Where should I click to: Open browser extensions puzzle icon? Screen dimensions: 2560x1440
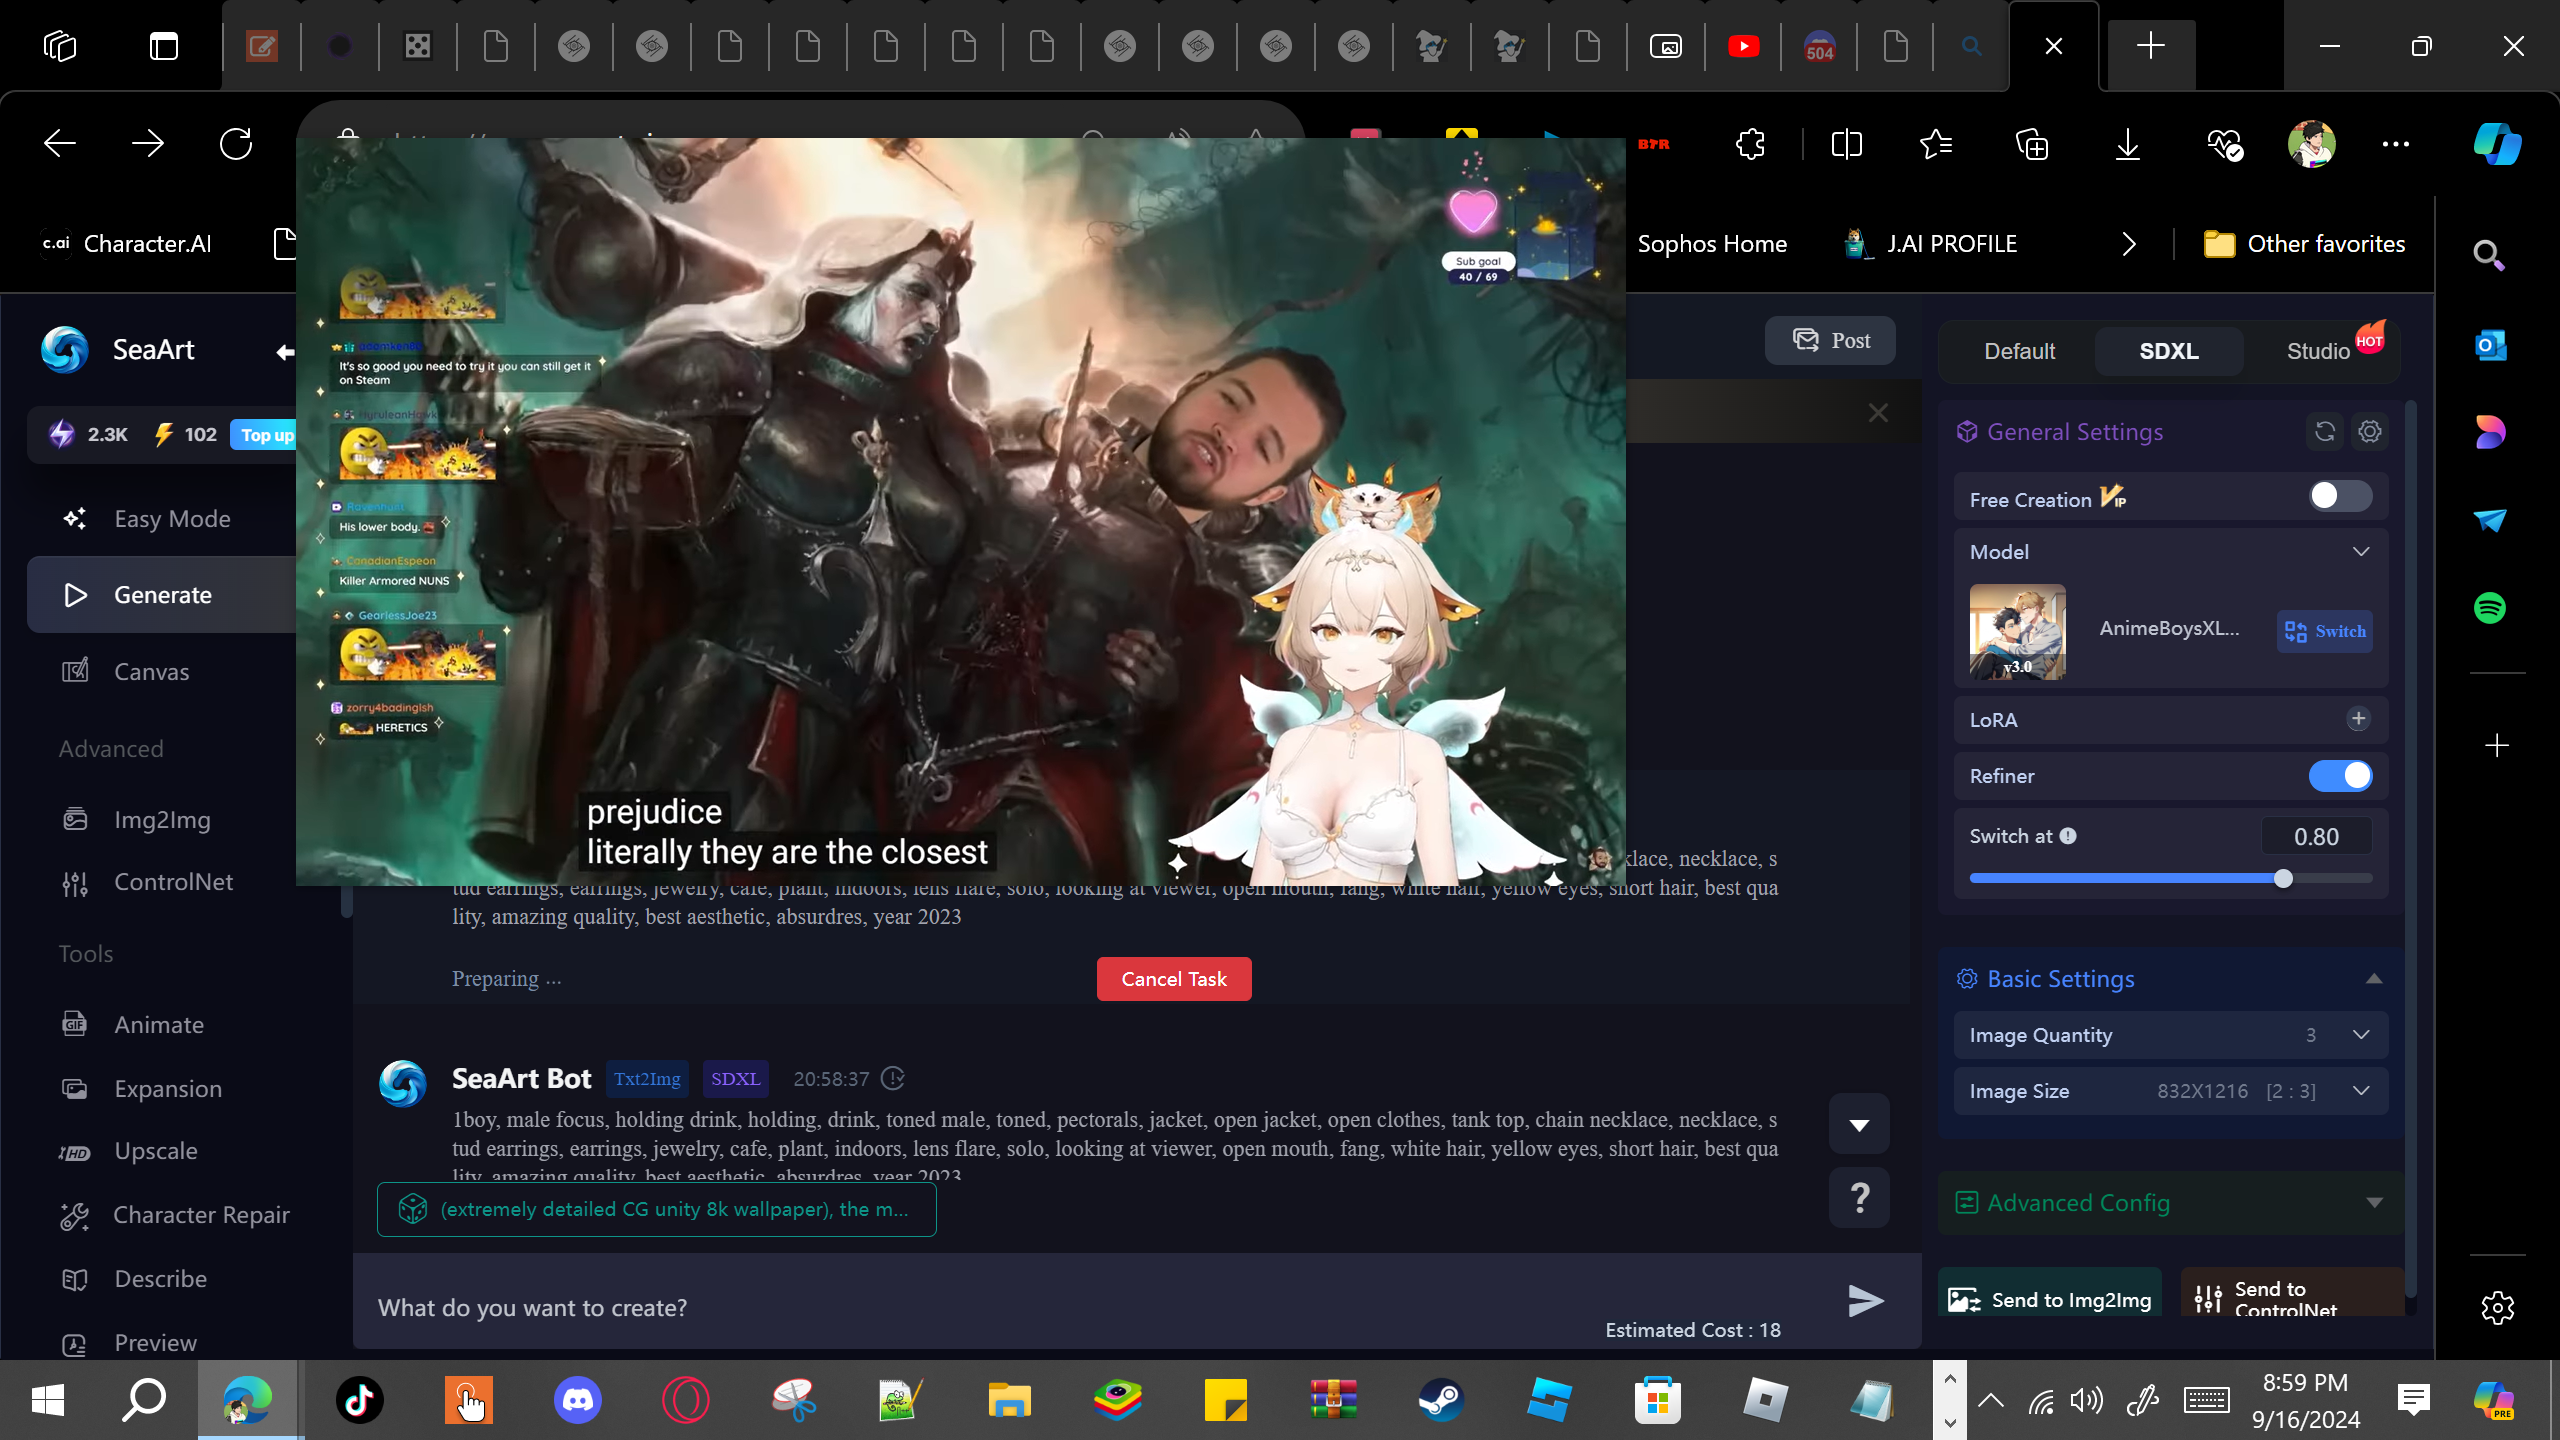(1750, 144)
